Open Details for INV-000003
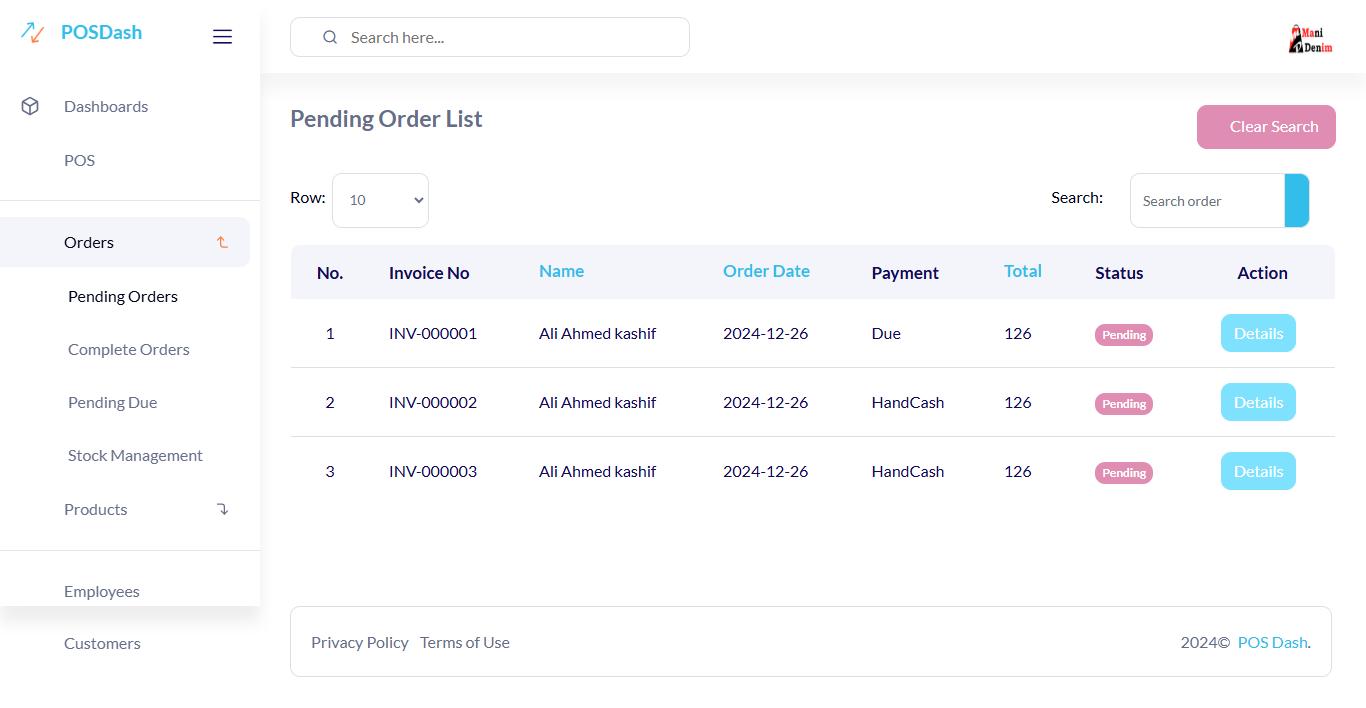 pos(1258,471)
